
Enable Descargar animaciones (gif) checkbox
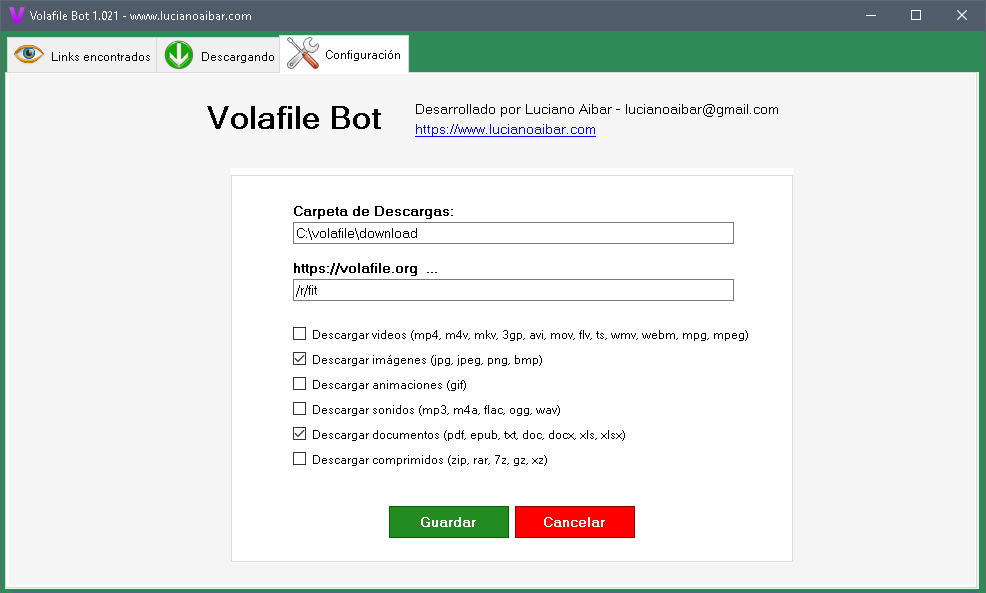pos(299,384)
